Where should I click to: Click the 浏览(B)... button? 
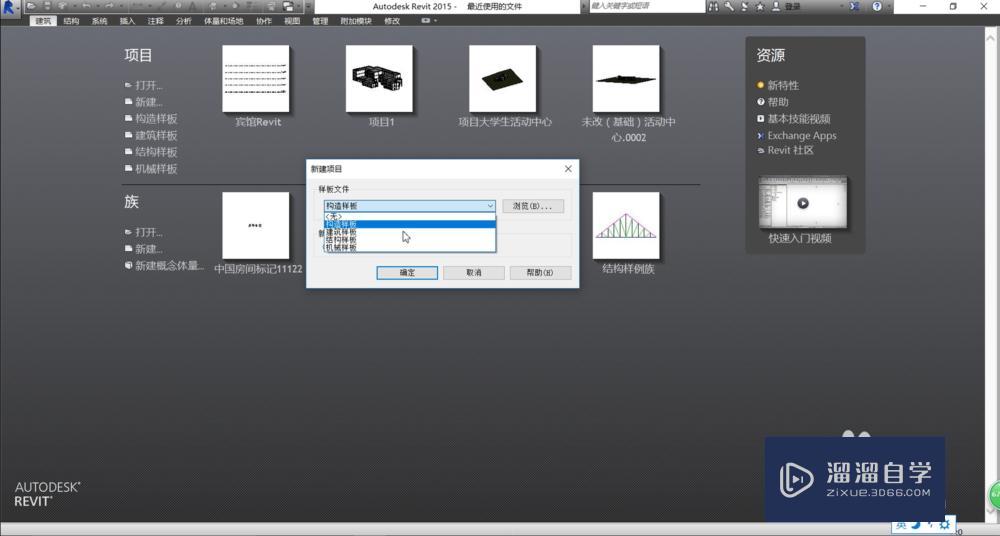pos(533,206)
